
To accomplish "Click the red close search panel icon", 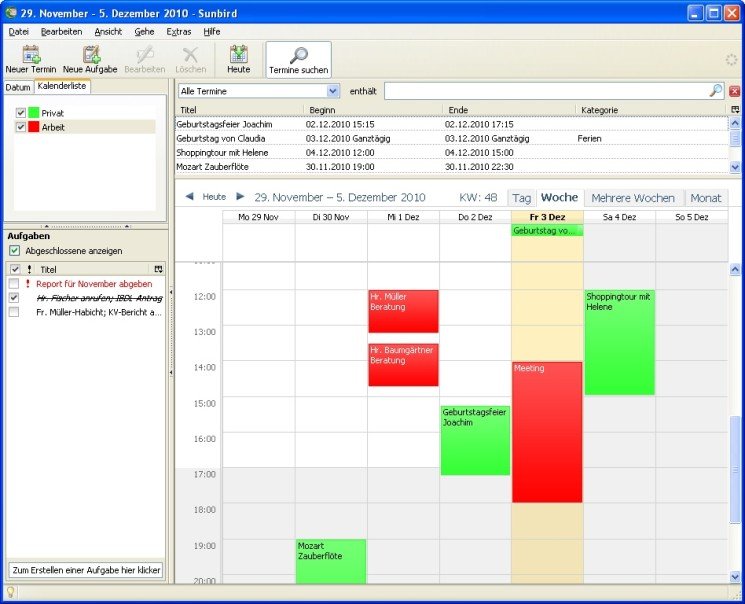I will 735,91.
